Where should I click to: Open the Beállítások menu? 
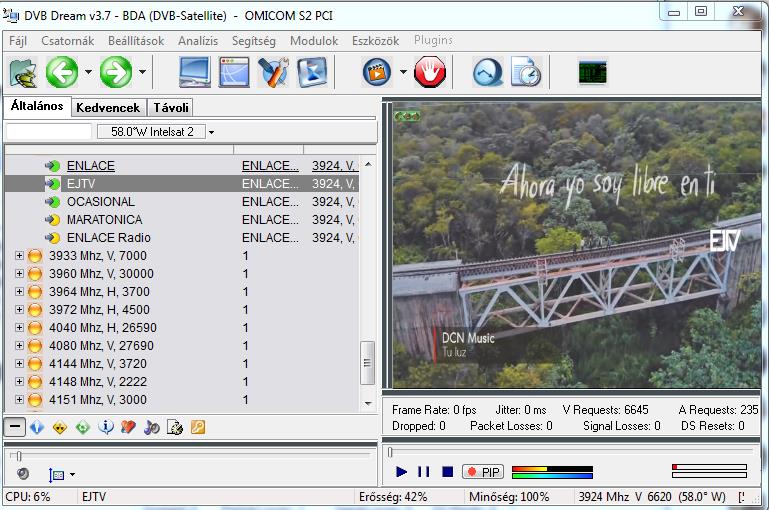coord(136,41)
